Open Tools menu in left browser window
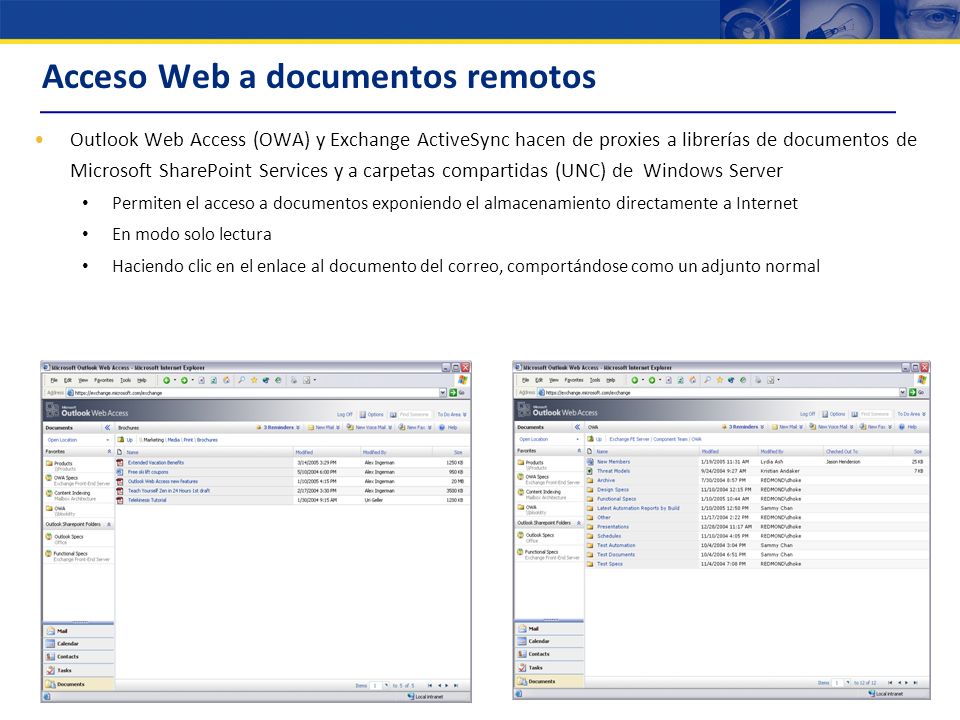 point(126,380)
